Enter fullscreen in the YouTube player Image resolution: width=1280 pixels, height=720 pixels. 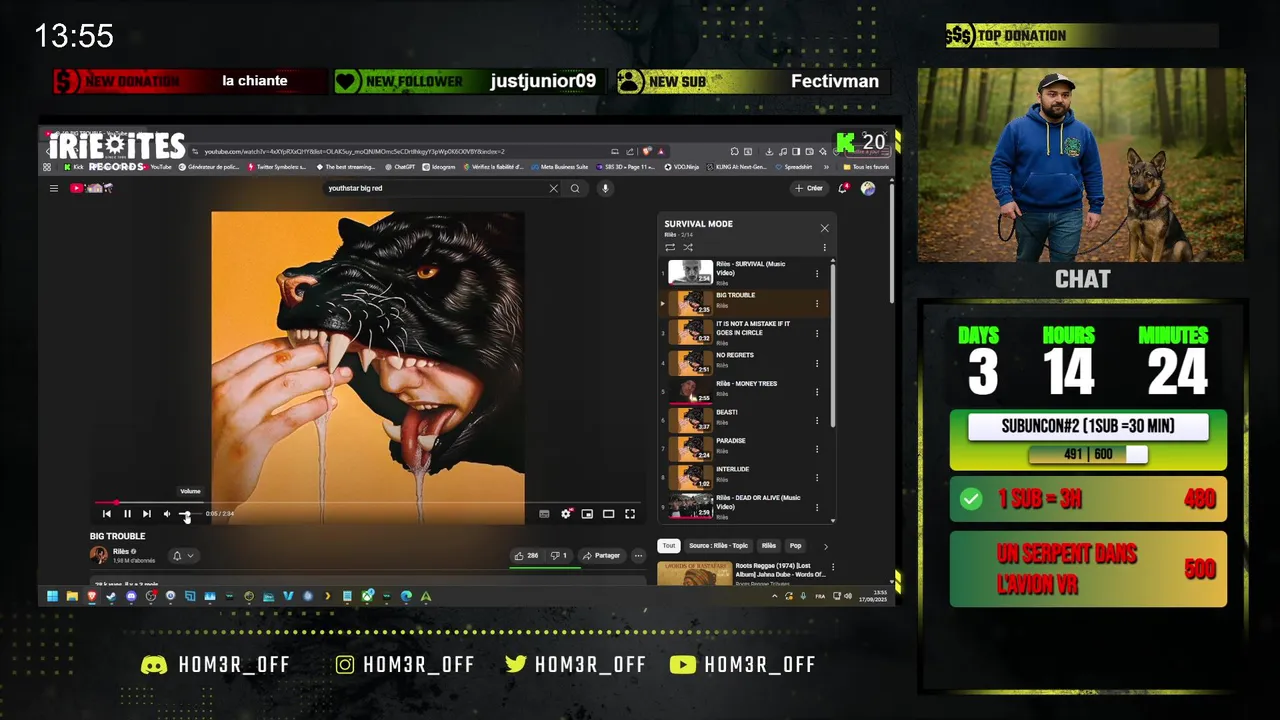click(630, 514)
